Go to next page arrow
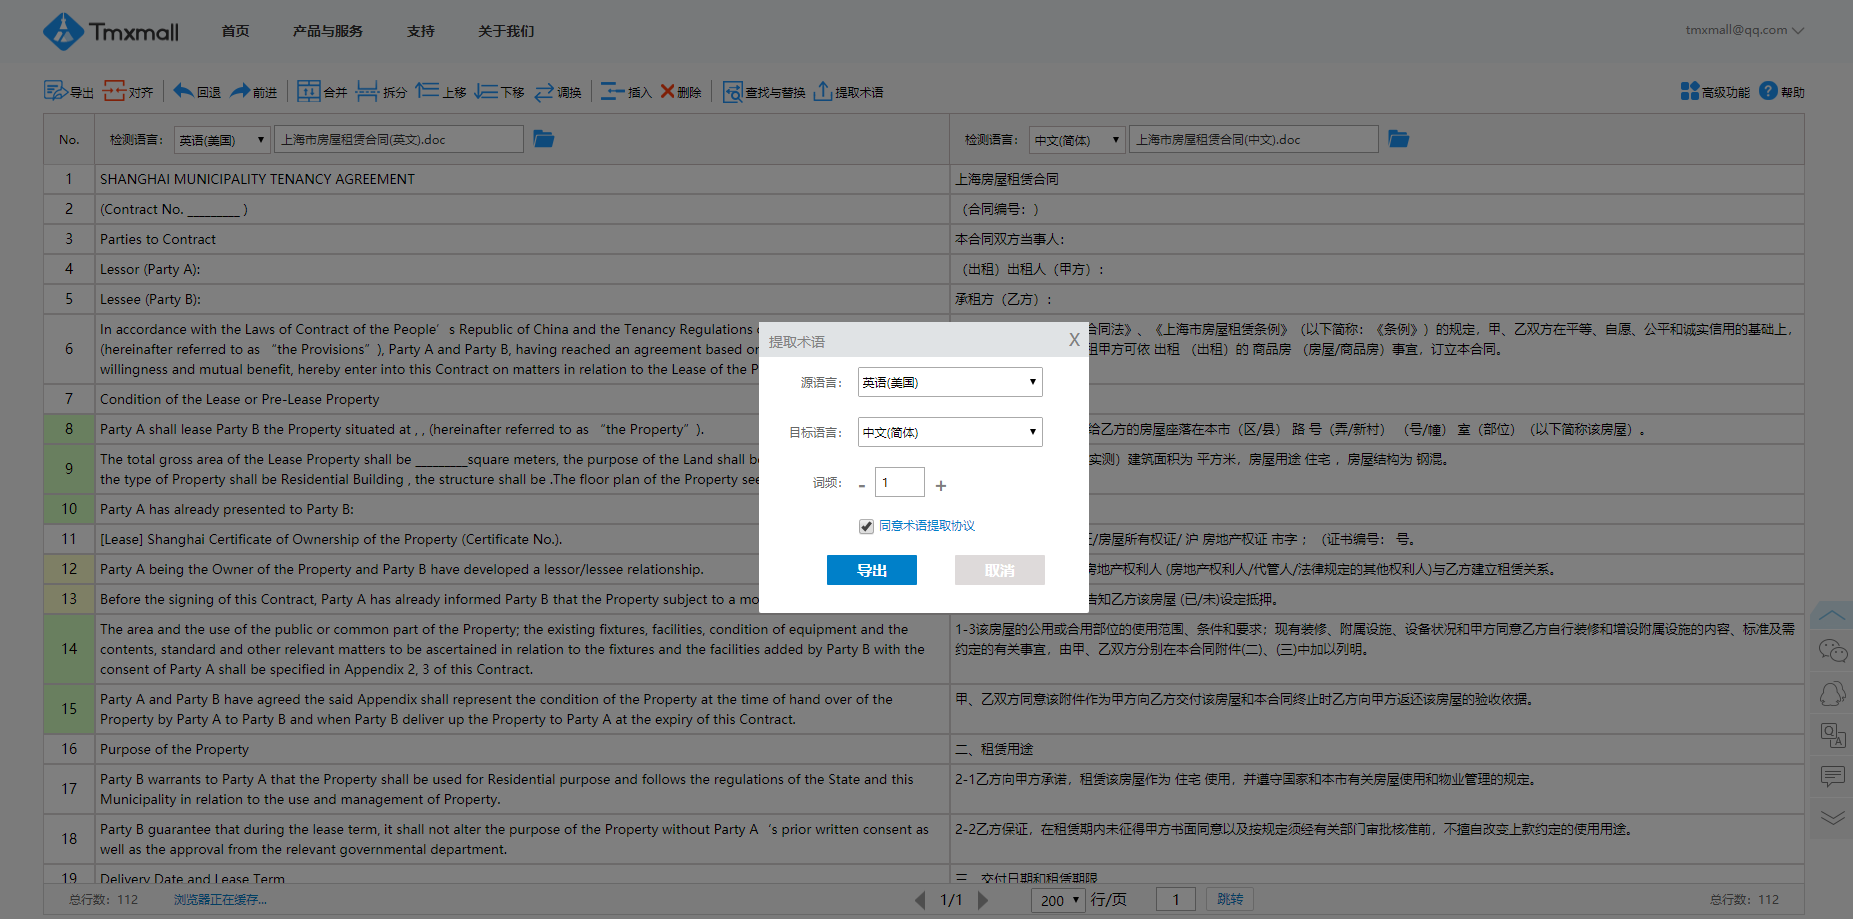Viewport: 1853px width, 919px height. point(983,900)
